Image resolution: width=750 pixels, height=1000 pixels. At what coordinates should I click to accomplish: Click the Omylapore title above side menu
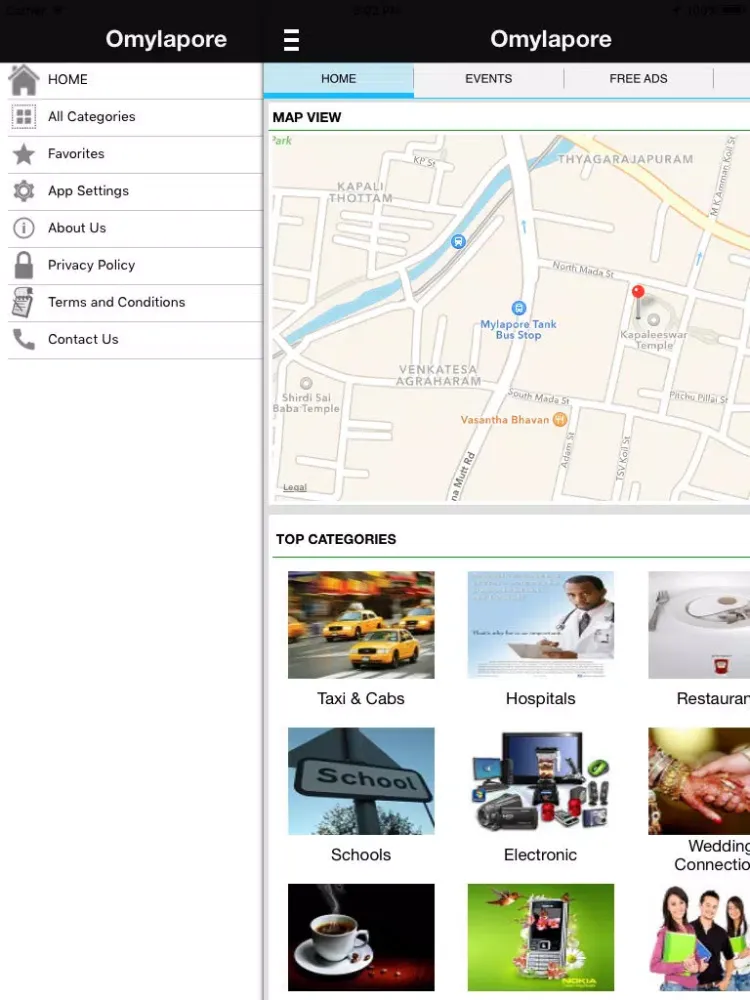point(166,39)
